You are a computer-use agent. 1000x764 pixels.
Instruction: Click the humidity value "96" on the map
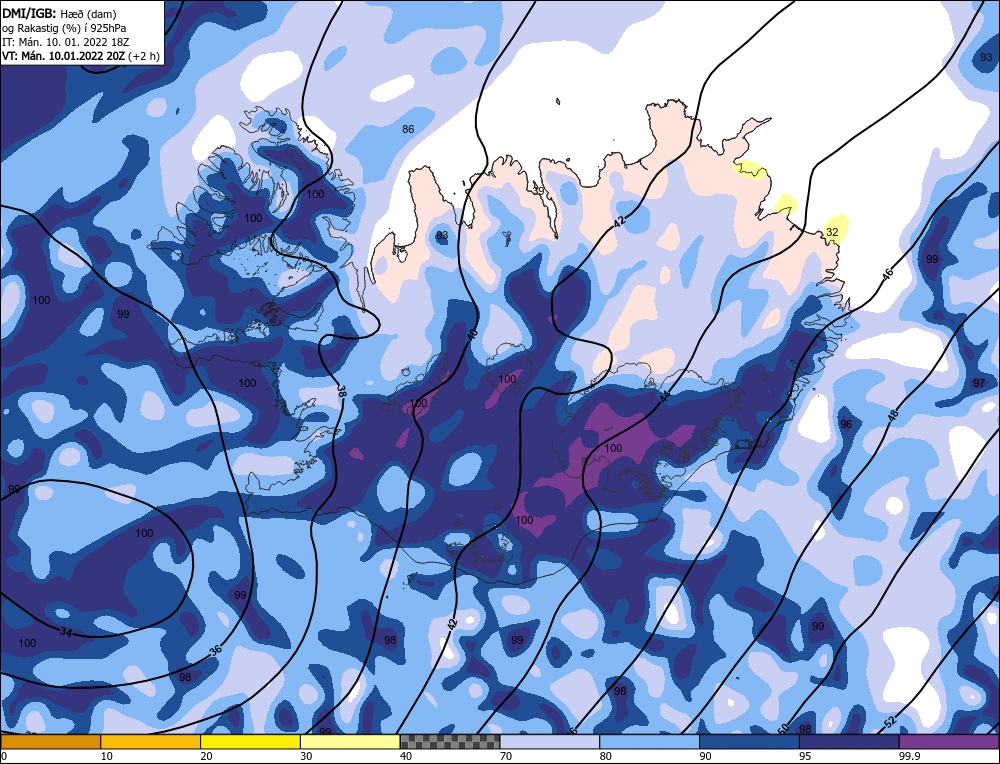tap(846, 424)
